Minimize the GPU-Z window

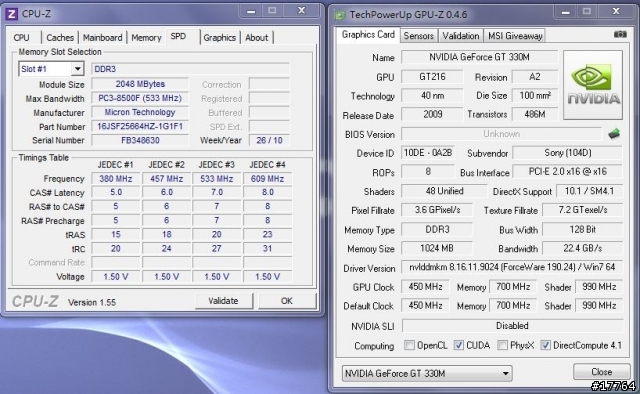[566, 12]
